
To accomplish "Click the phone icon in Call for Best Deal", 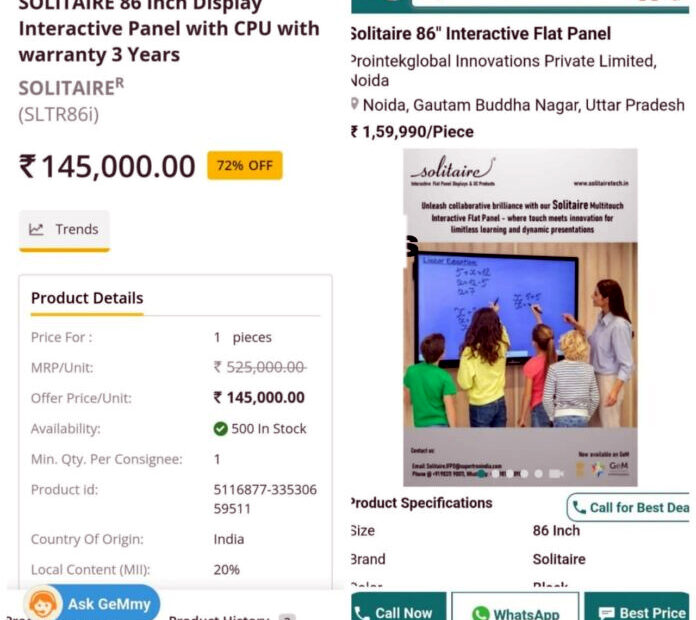I will (x=579, y=507).
